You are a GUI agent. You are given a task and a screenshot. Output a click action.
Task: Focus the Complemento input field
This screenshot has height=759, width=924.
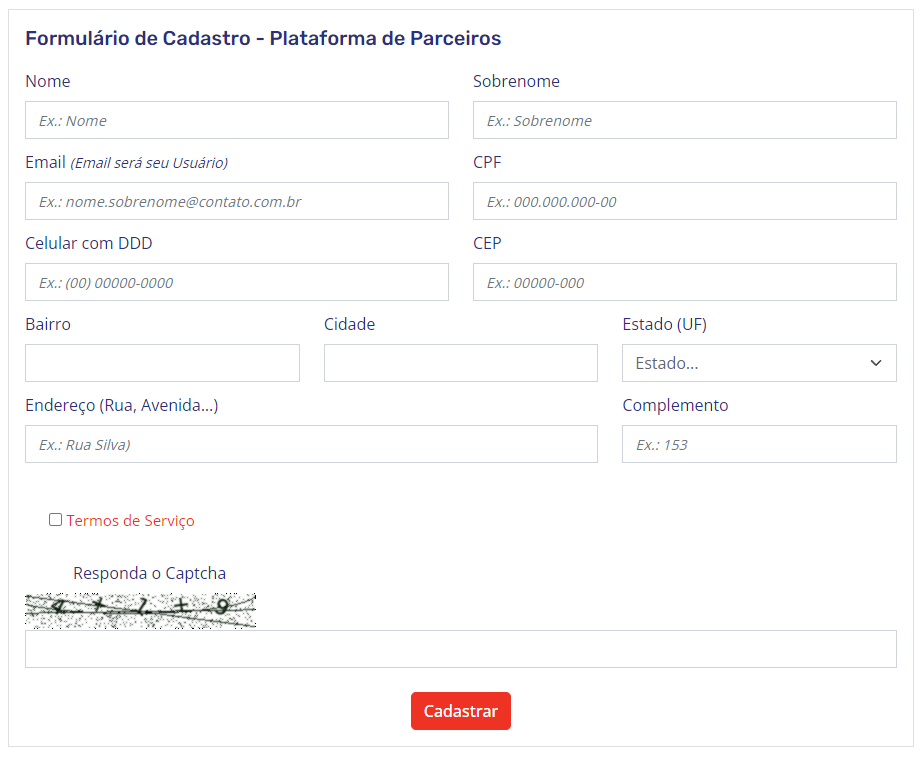[758, 444]
